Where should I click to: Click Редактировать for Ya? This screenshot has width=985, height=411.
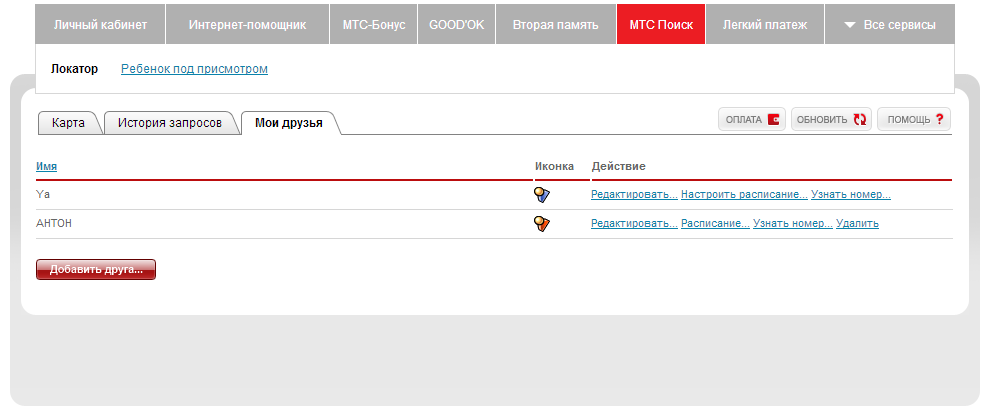point(634,195)
